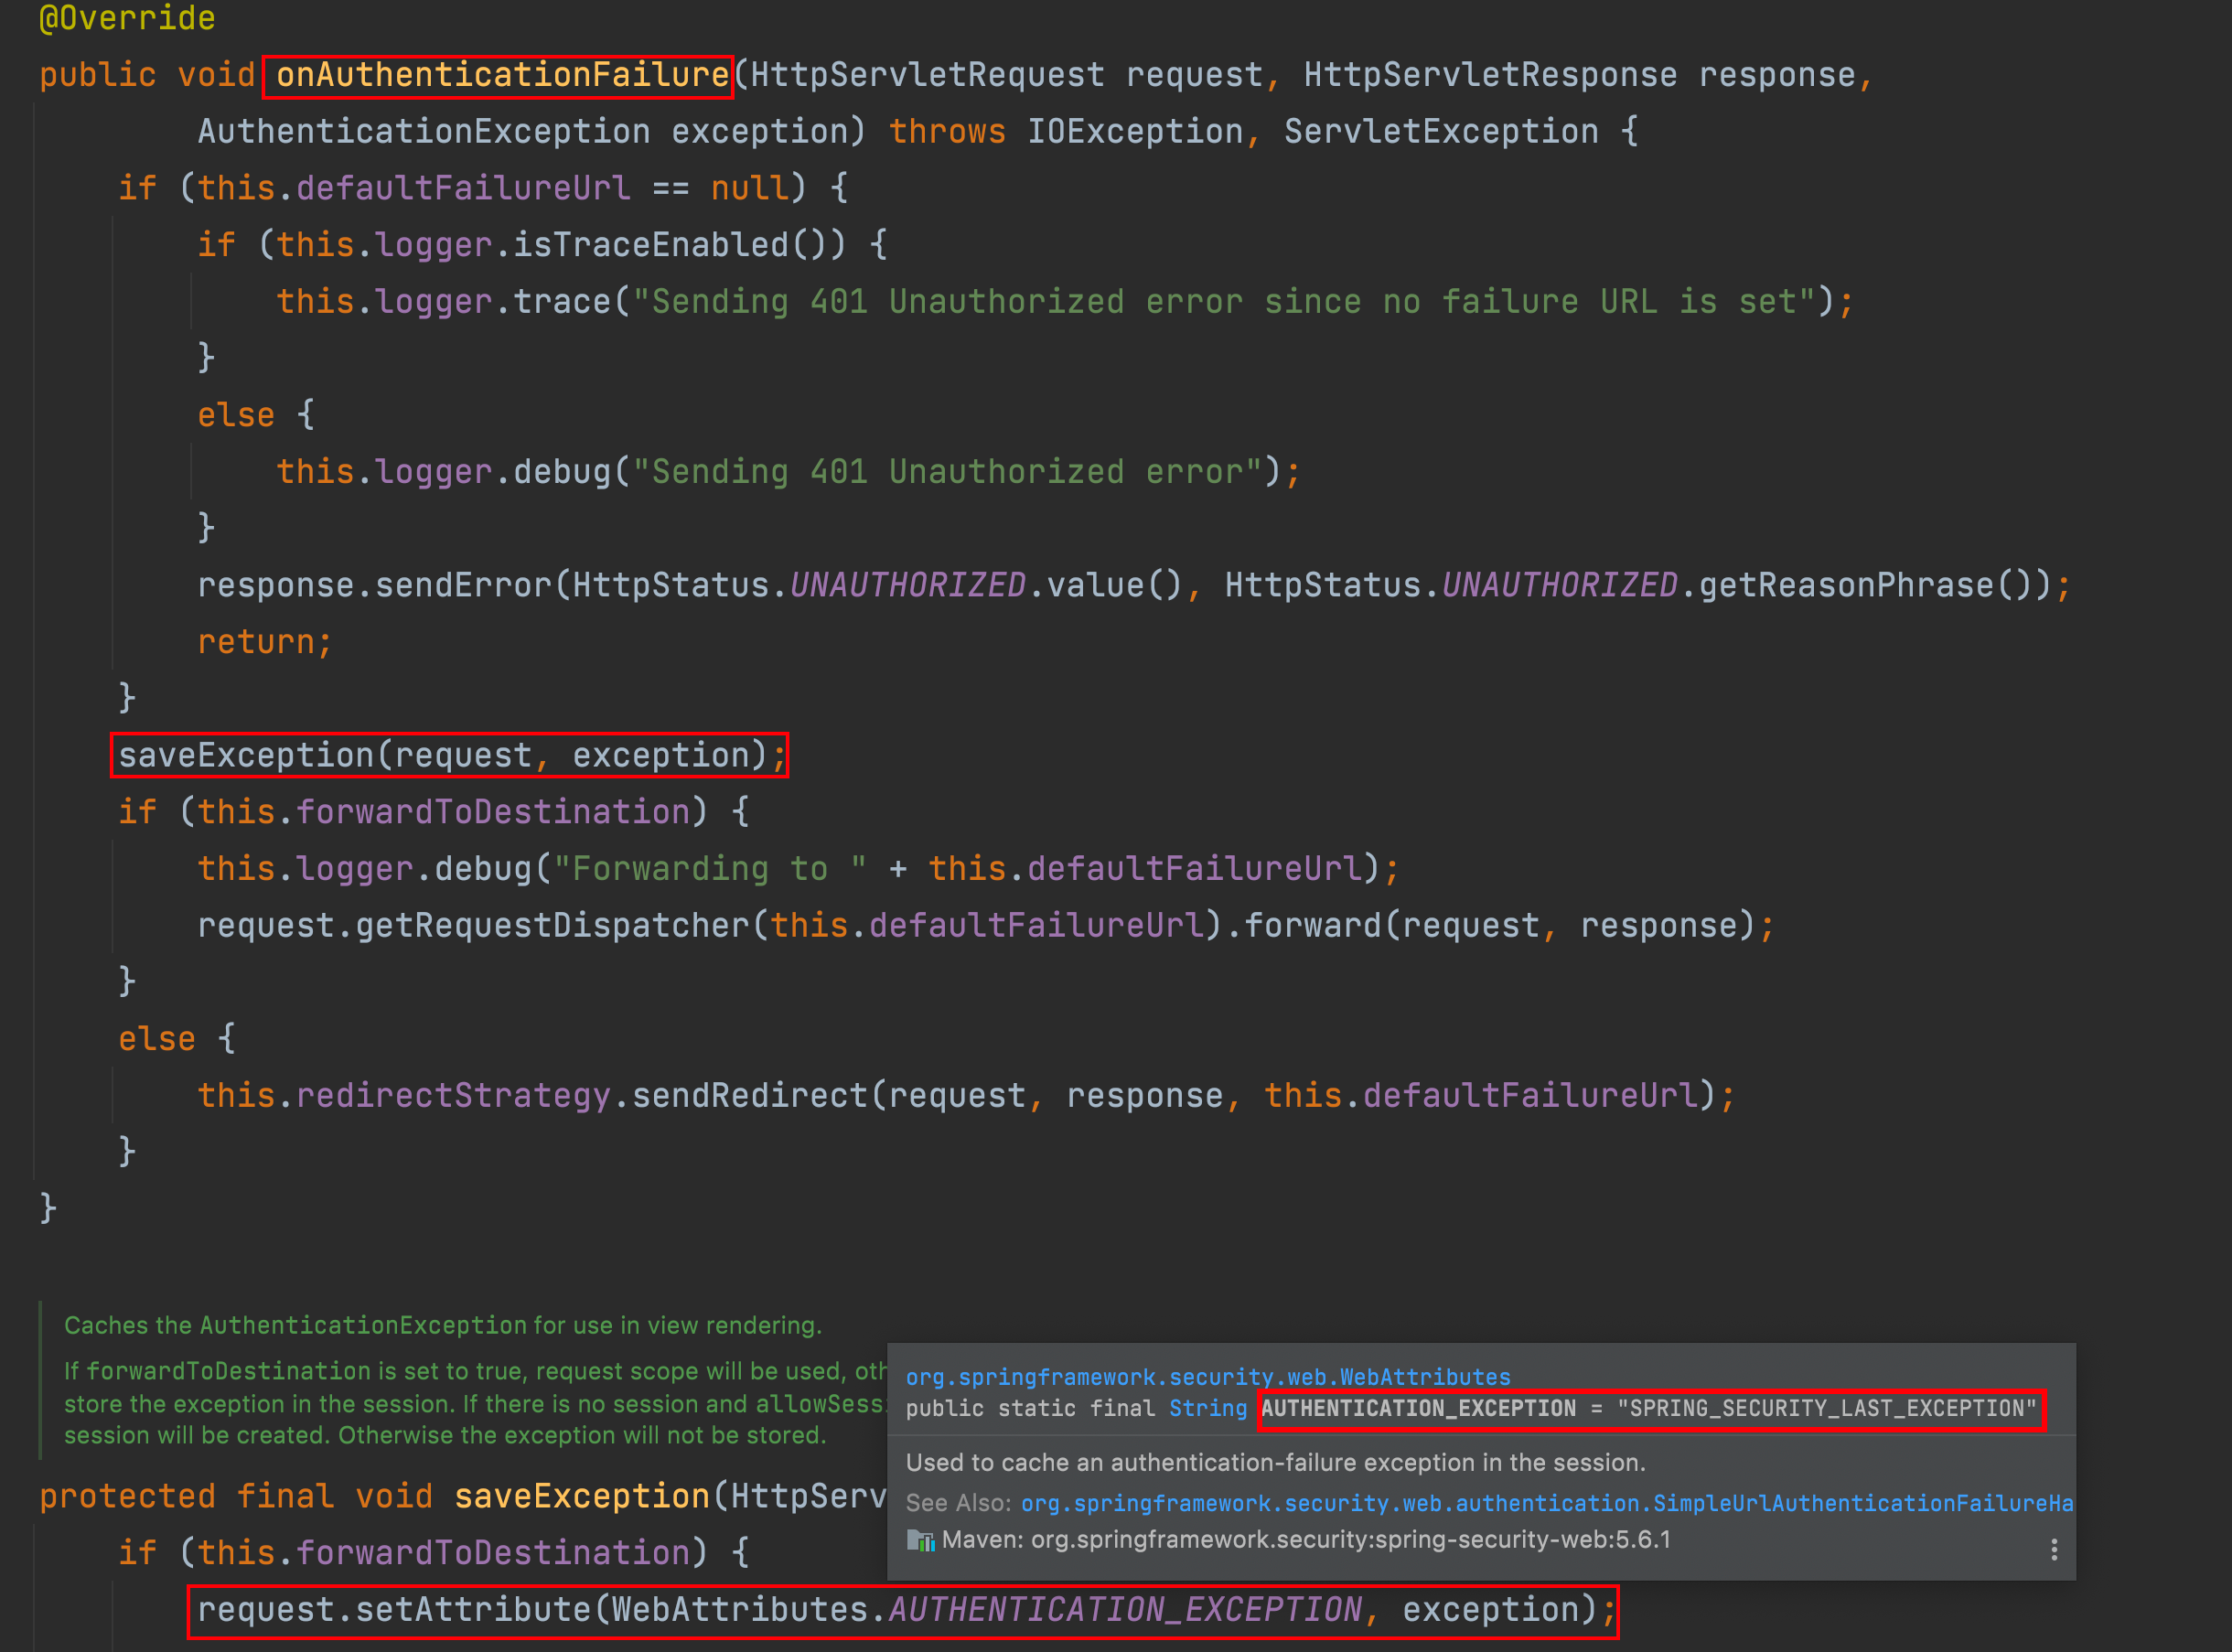Click the "Sending 401 Unauthorized error" debug string
This screenshot has width=2232, height=1652.
(x=947, y=472)
